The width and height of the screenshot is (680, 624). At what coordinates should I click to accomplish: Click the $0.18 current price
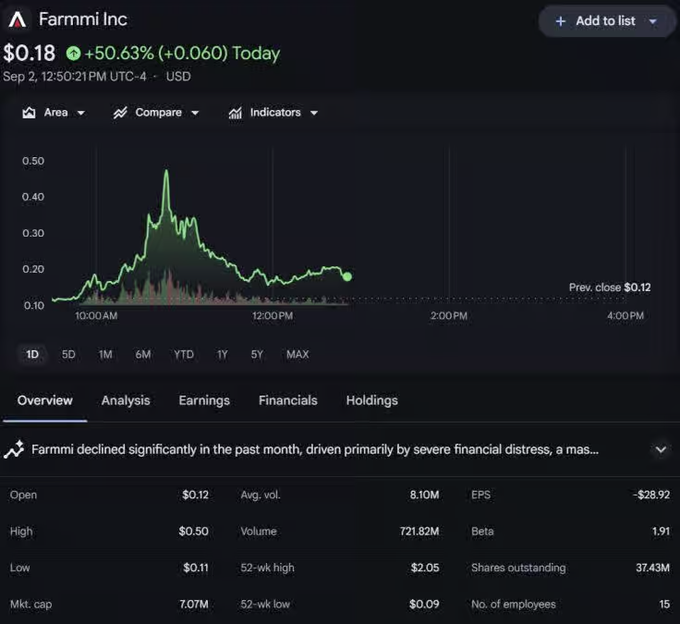click(29, 53)
